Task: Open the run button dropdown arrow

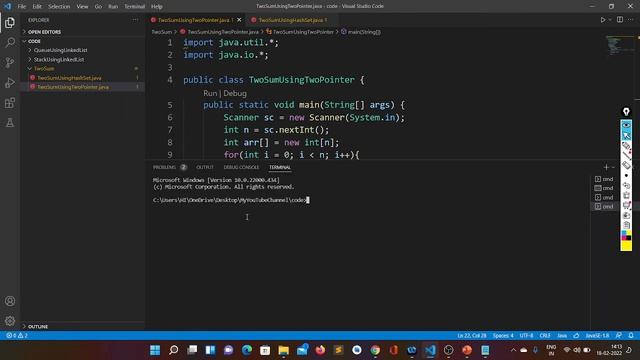Action: coord(610,20)
